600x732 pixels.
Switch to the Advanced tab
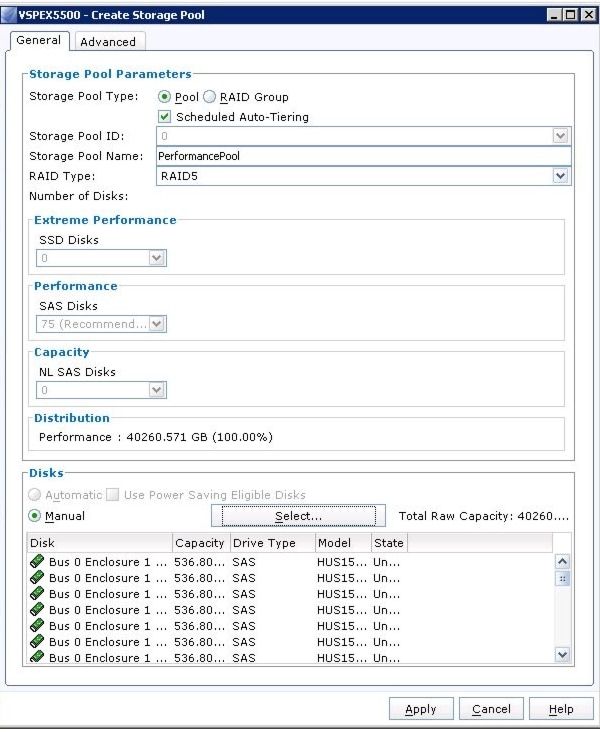pos(108,41)
